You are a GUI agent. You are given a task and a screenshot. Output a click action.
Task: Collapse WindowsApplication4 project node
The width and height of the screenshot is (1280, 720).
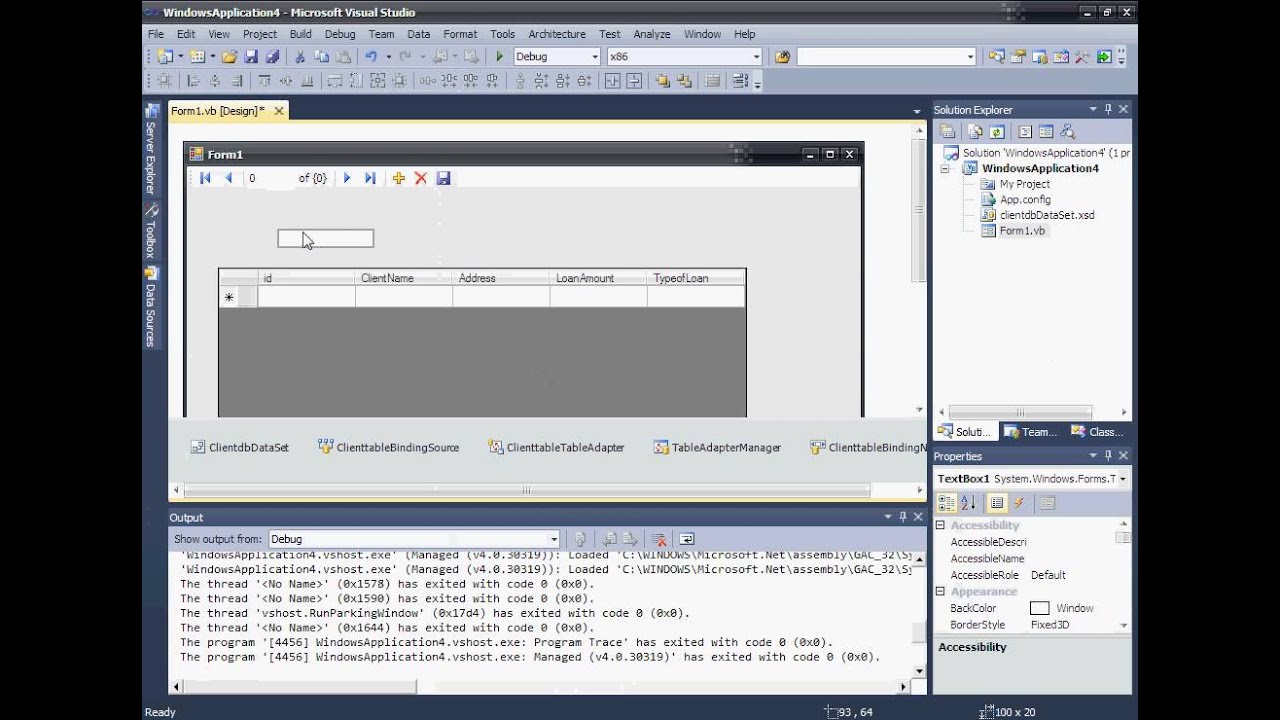coord(945,169)
